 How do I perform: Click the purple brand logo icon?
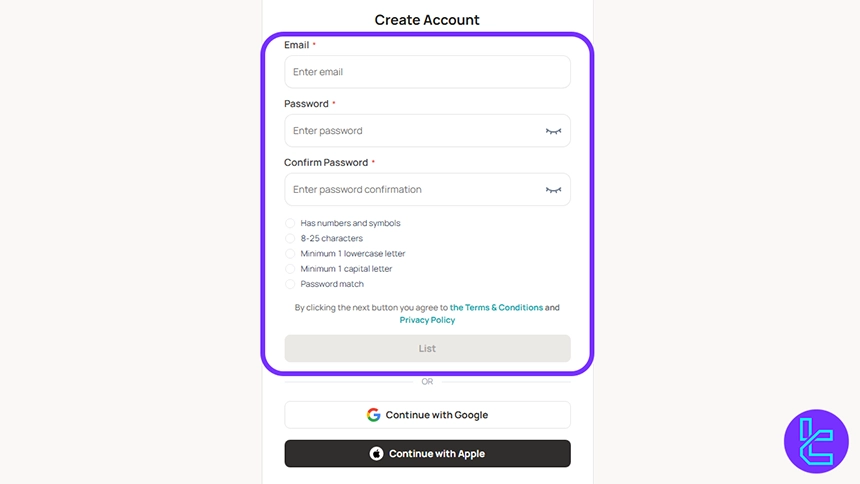pos(816,441)
